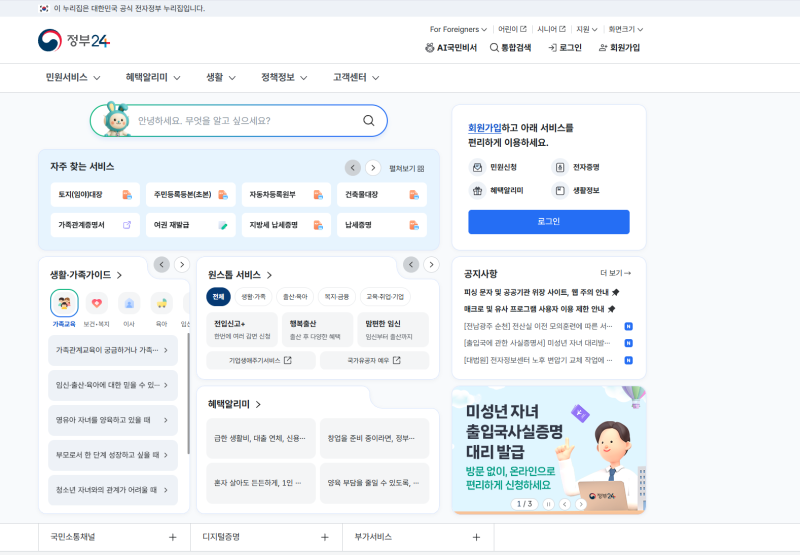Click the bunny mascot in search bar
The width and height of the screenshot is (800, 555).
tap(115, 119)
